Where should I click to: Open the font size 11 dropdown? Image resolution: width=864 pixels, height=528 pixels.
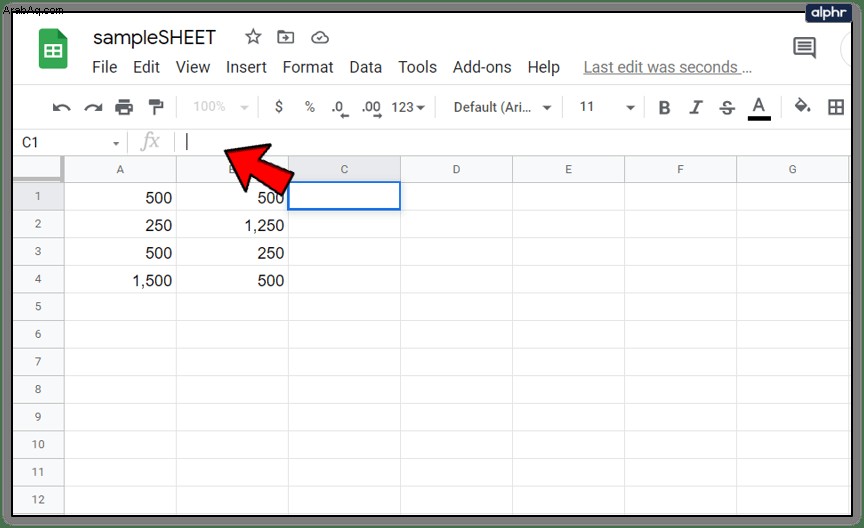(607, 107)
